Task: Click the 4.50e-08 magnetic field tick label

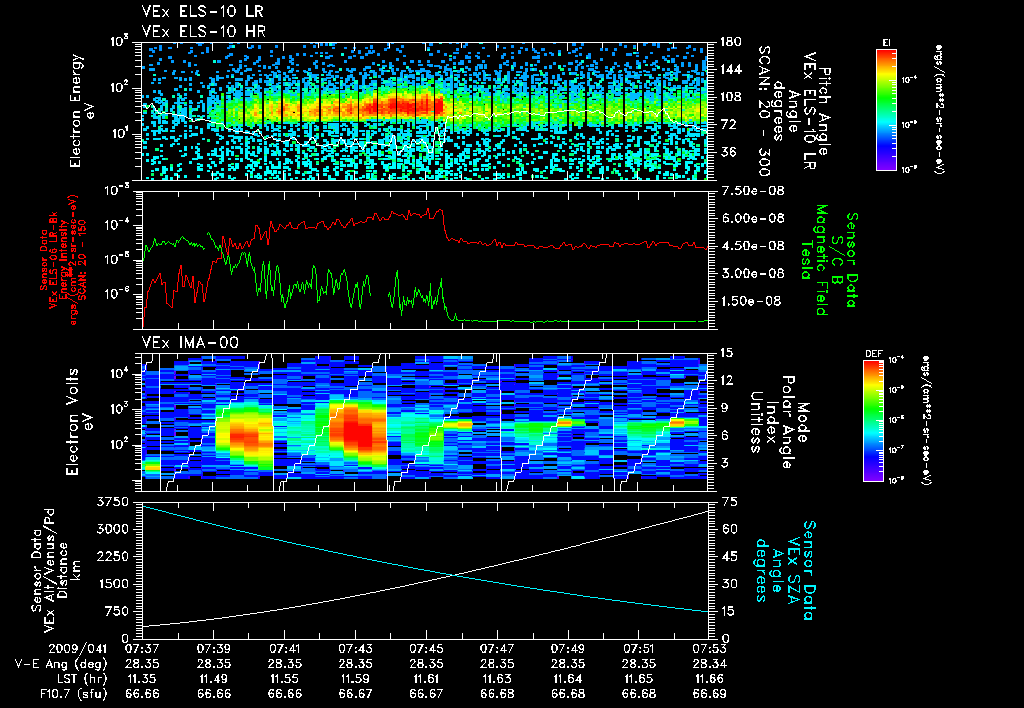Action: click(752, 246)
